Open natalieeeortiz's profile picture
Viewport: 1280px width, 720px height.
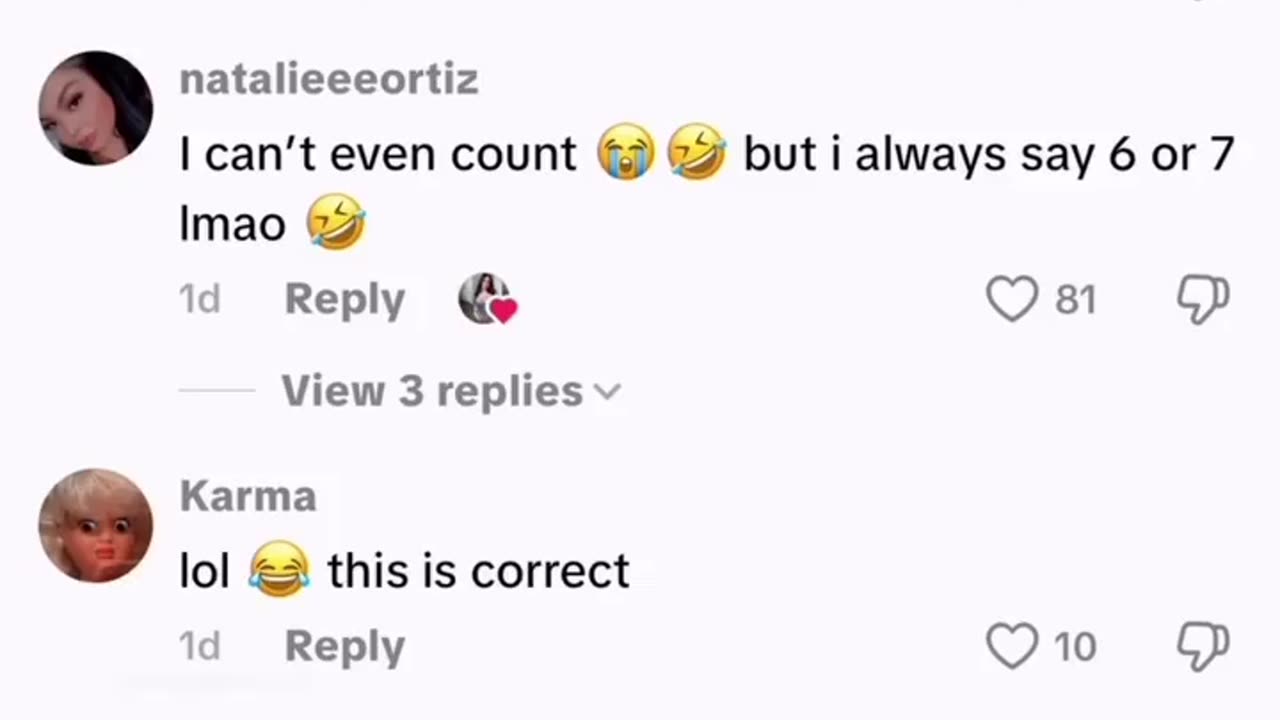96,108
